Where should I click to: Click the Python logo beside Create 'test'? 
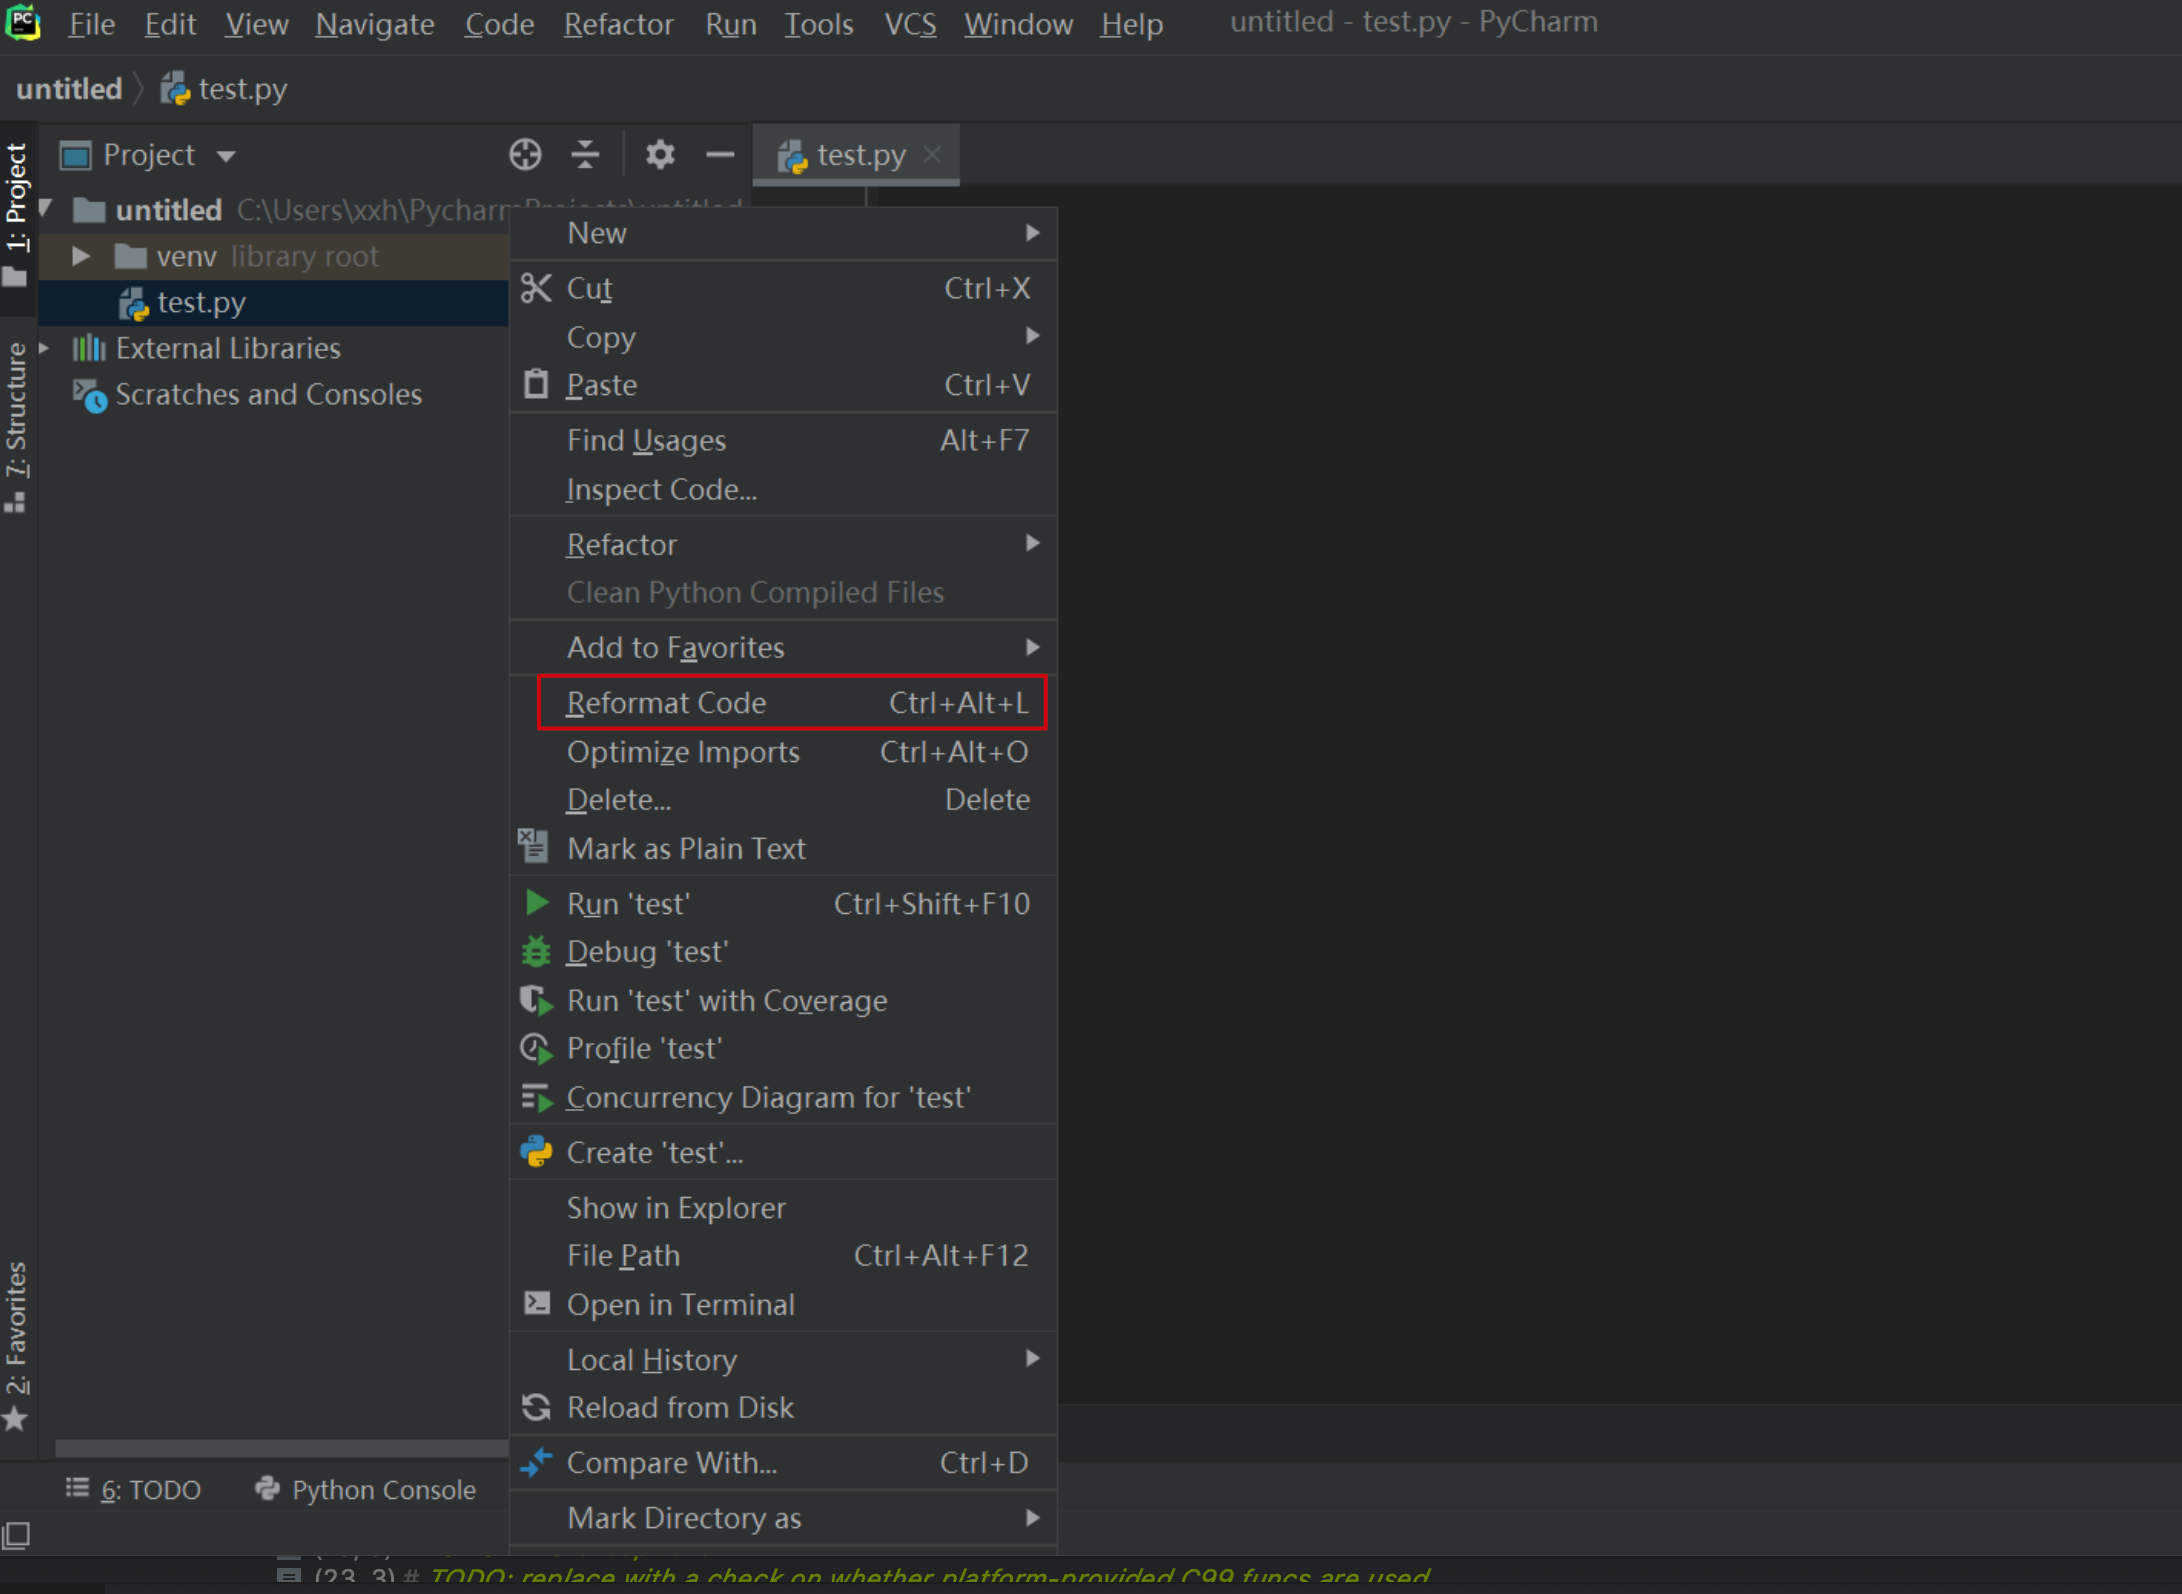[536, 1152]
